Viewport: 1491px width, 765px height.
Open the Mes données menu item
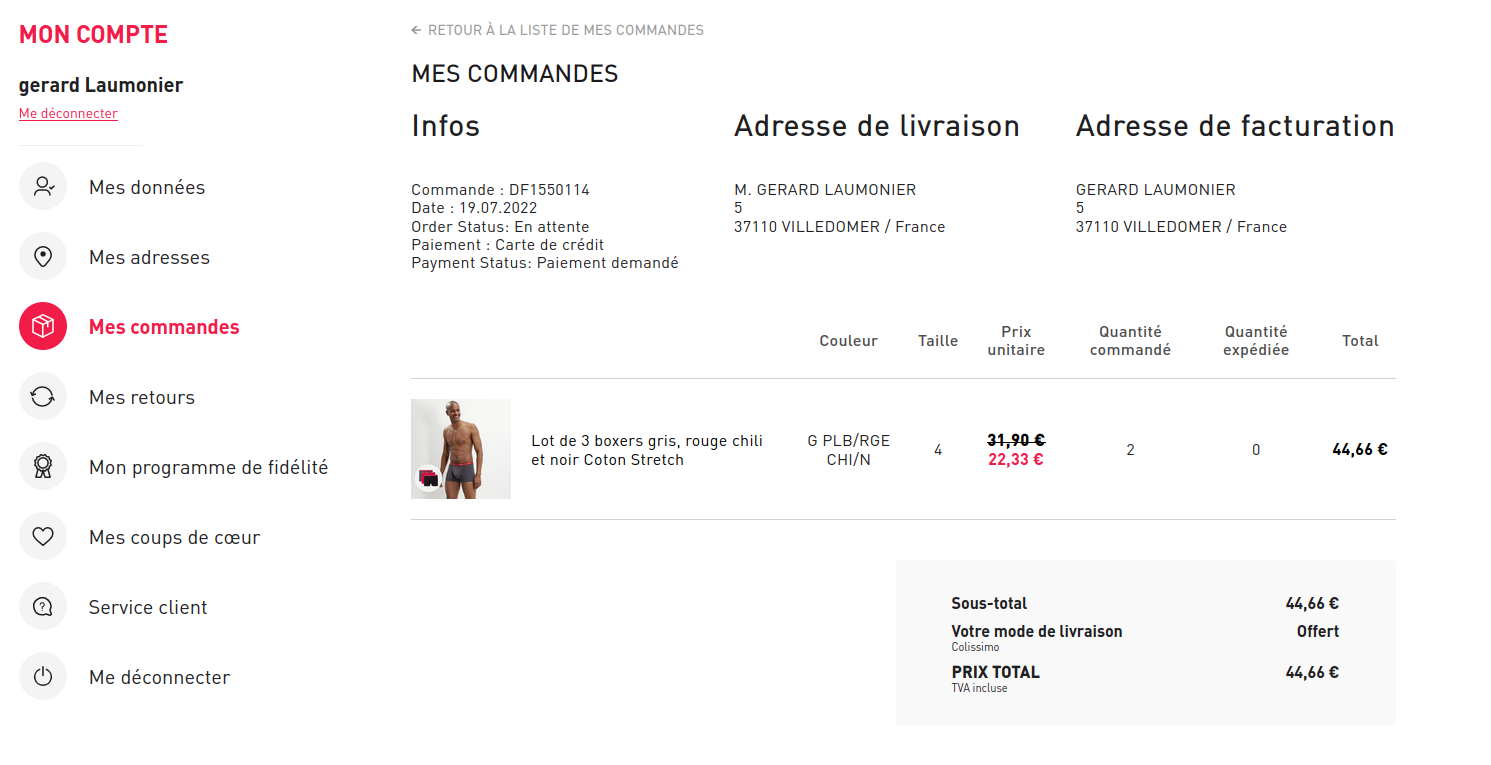tap(147, 187)
